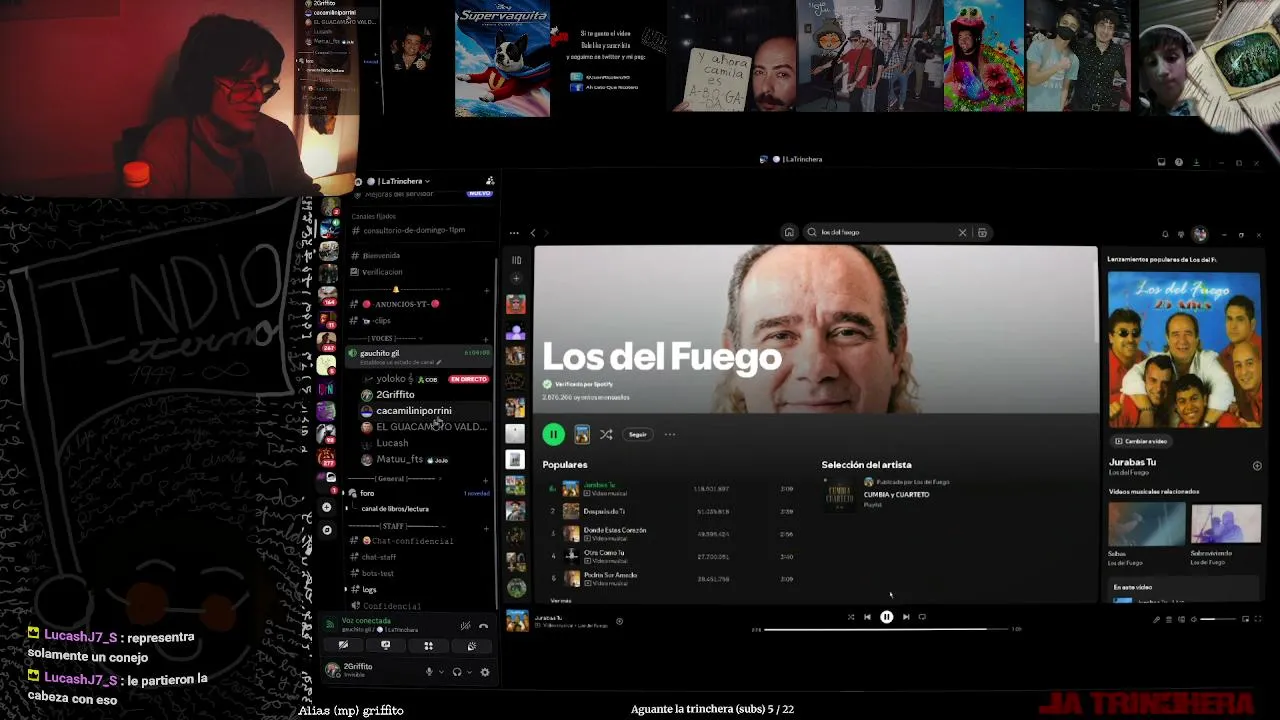Open Spotify notifications bell icon

1165,234
